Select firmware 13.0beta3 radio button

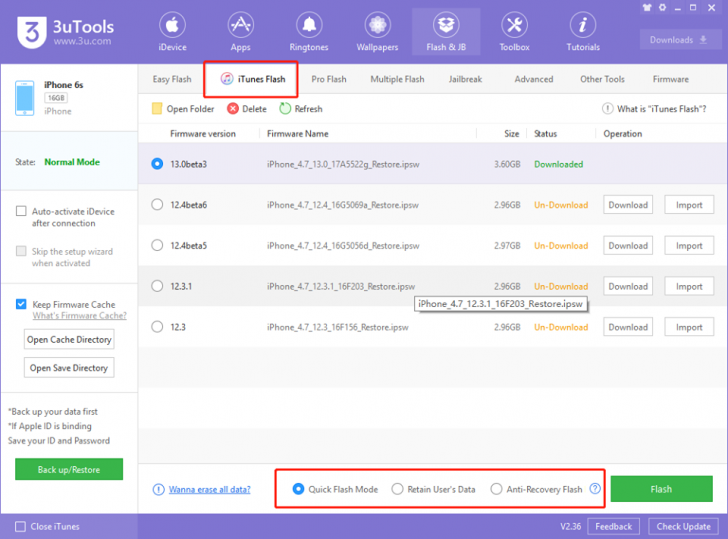click(157, 164)
